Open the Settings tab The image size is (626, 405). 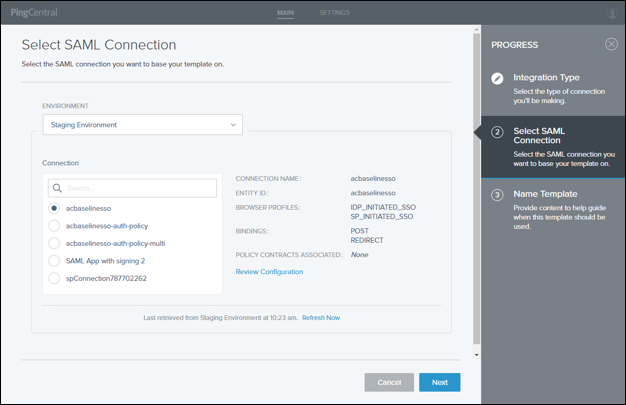[x=334, y=12]
